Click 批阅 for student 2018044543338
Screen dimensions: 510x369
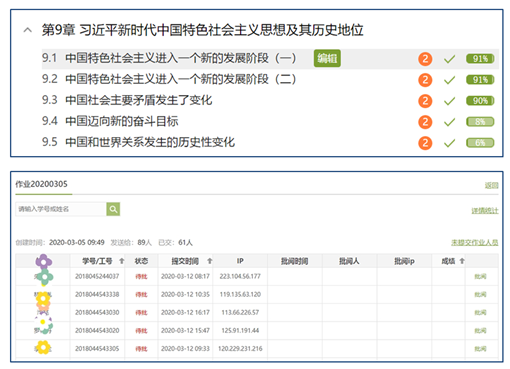pyautogui.click(x=480, y=294)
